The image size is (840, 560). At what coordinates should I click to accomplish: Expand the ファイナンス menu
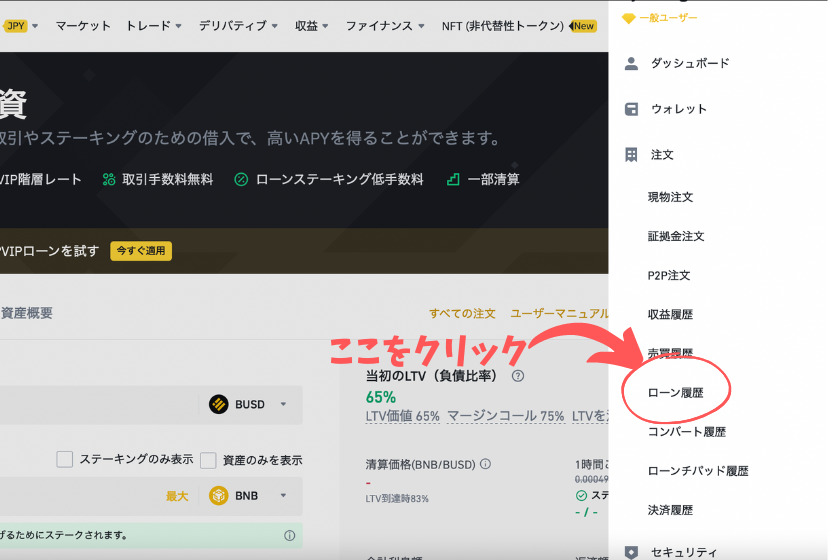[385, 26]
